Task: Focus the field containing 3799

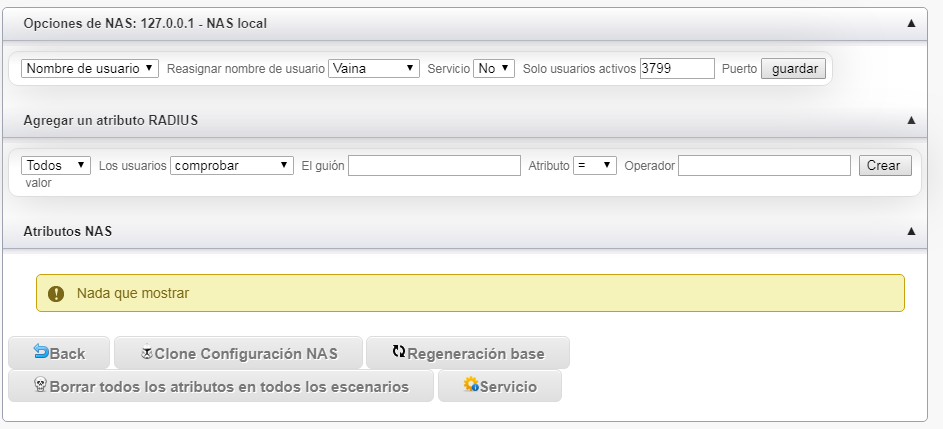Action: point(677,69)
